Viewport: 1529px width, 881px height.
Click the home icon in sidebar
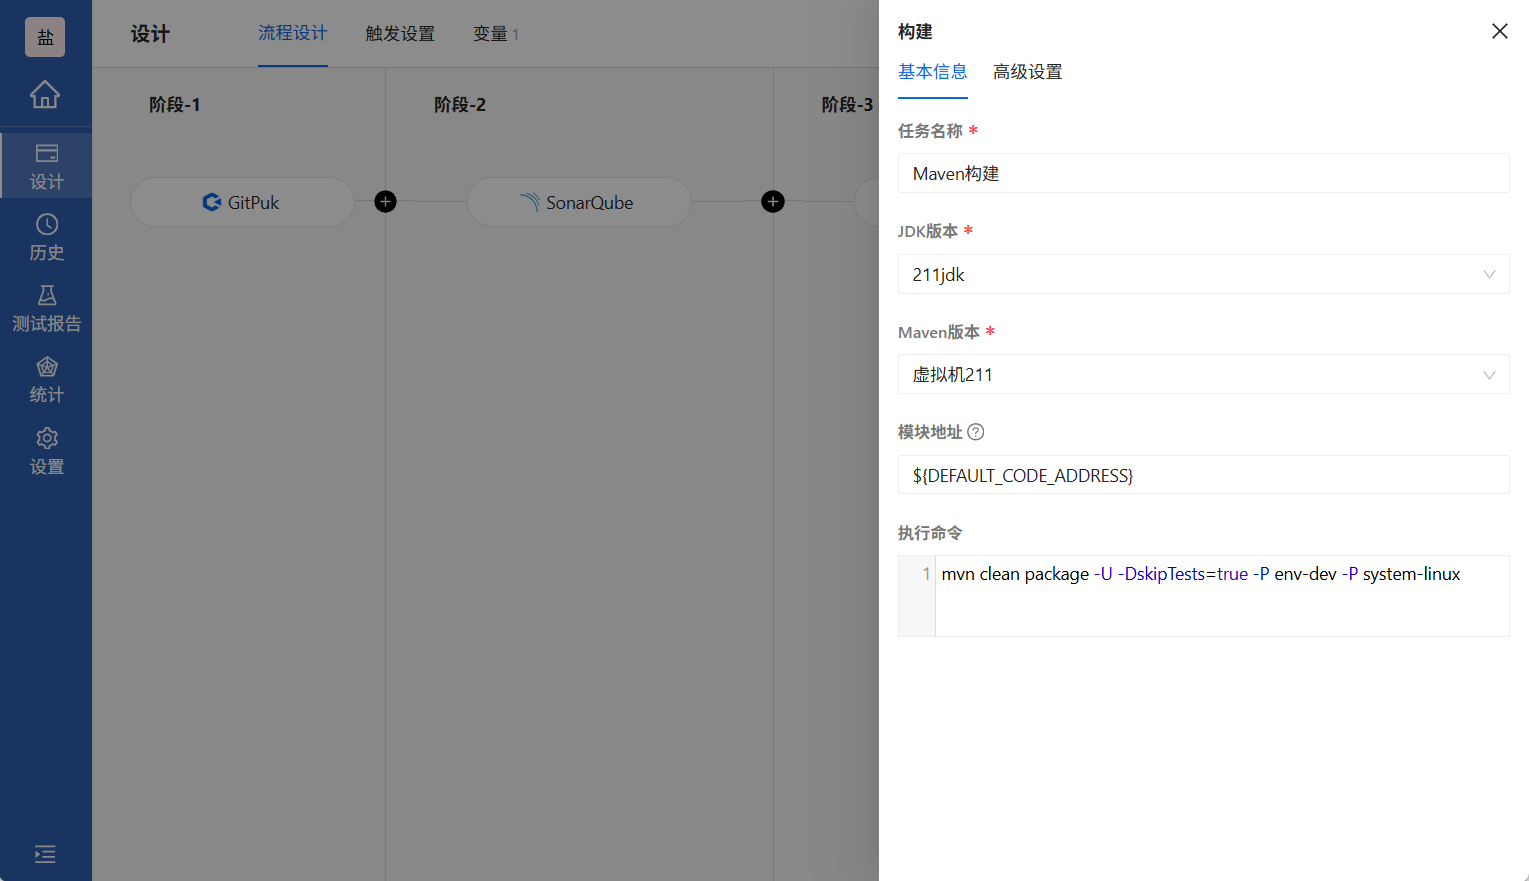(46, 93)
